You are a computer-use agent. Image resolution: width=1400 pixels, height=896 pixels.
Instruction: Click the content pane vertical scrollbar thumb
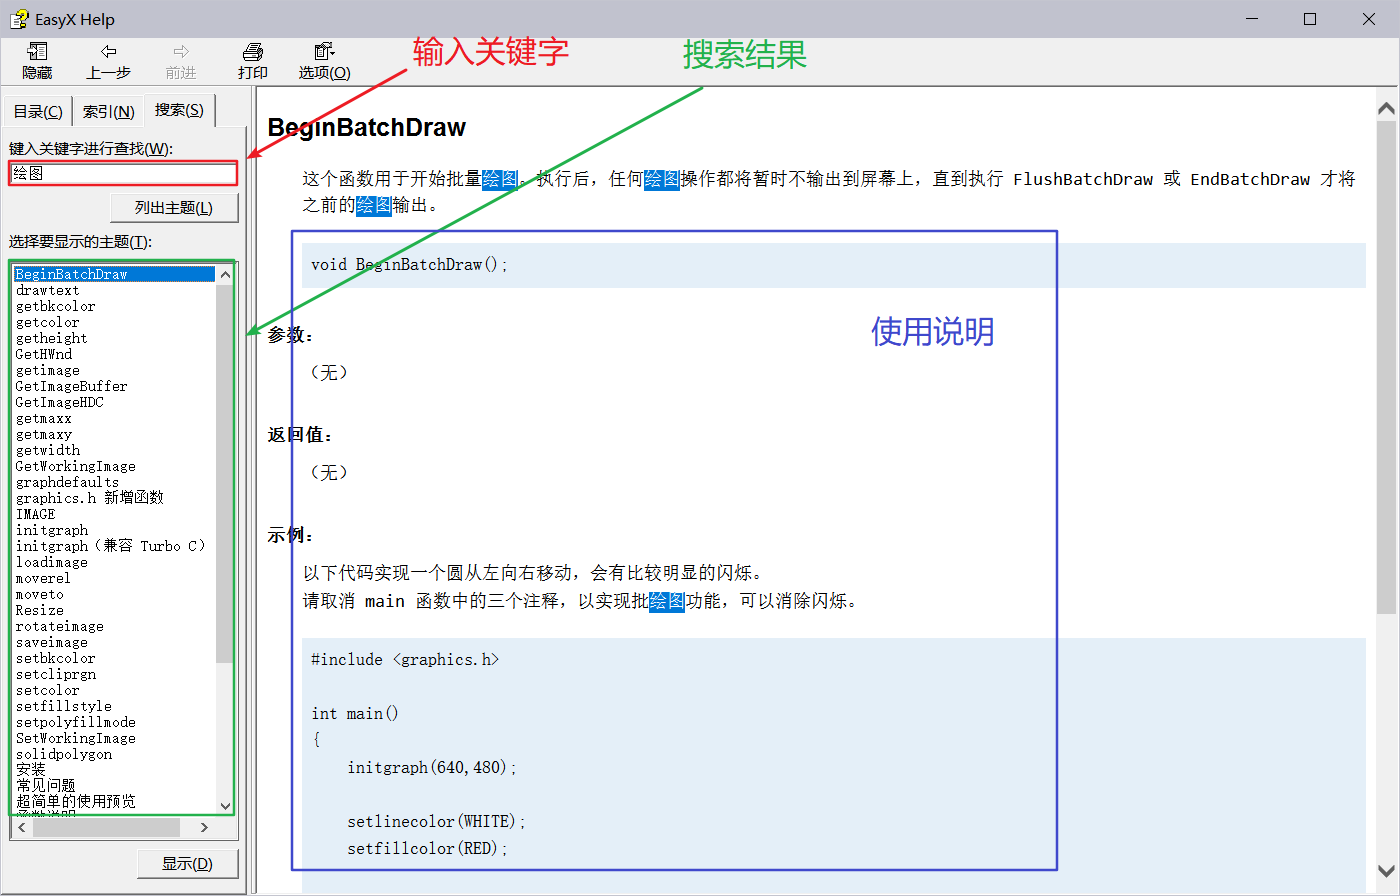pos(1385,368)
